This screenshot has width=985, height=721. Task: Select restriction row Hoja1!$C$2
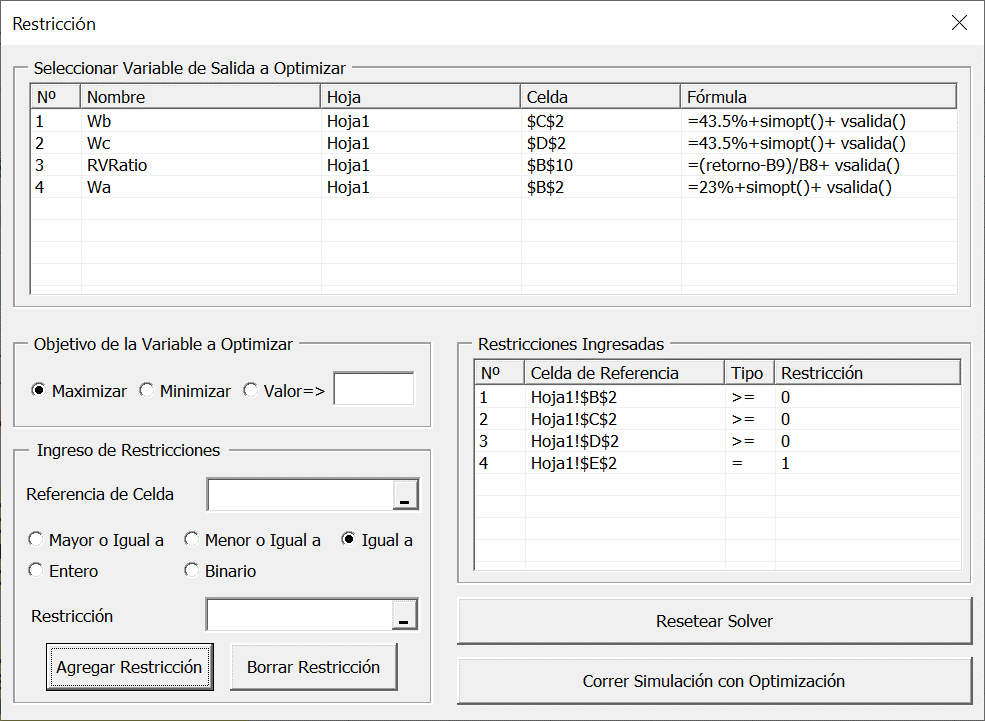(x=718, y=419)
